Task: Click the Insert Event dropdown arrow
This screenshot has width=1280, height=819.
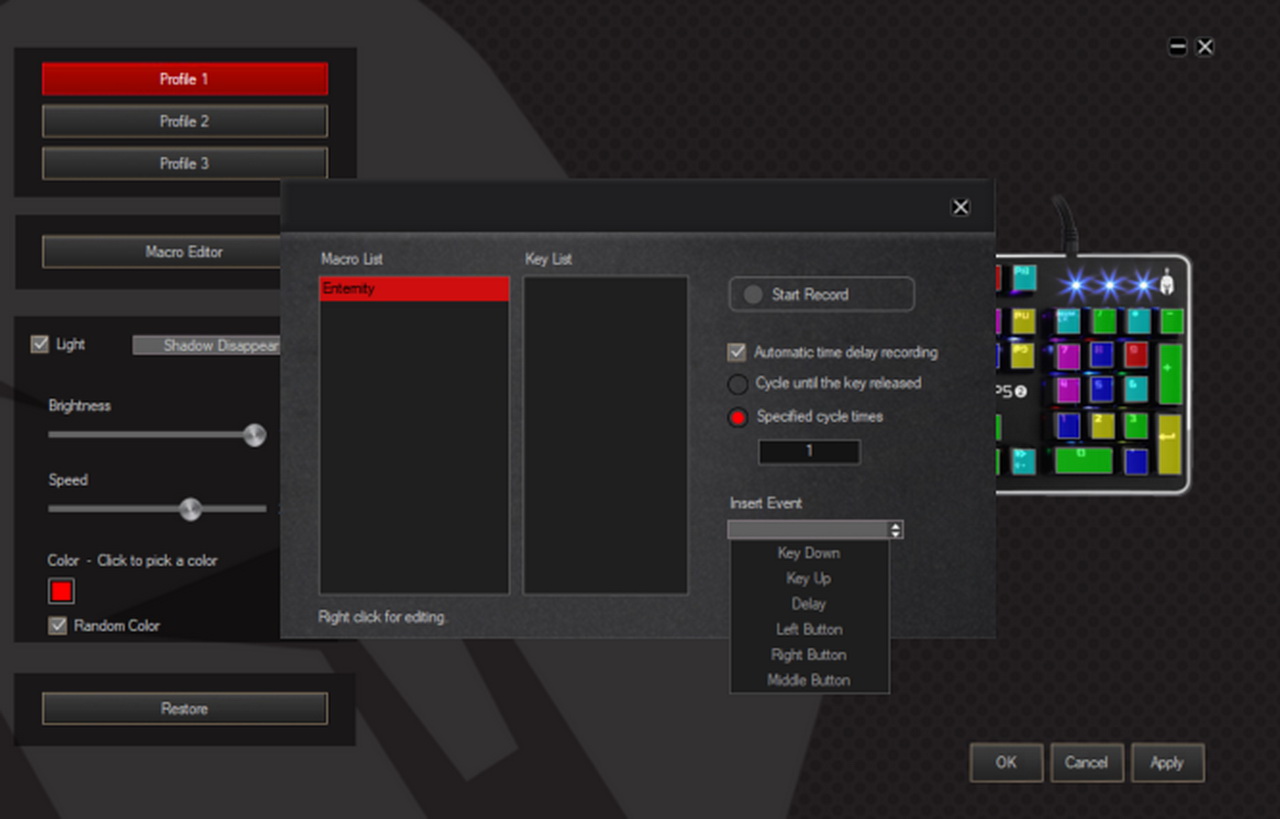Action: pyautogui.click(x=895, y=530)
